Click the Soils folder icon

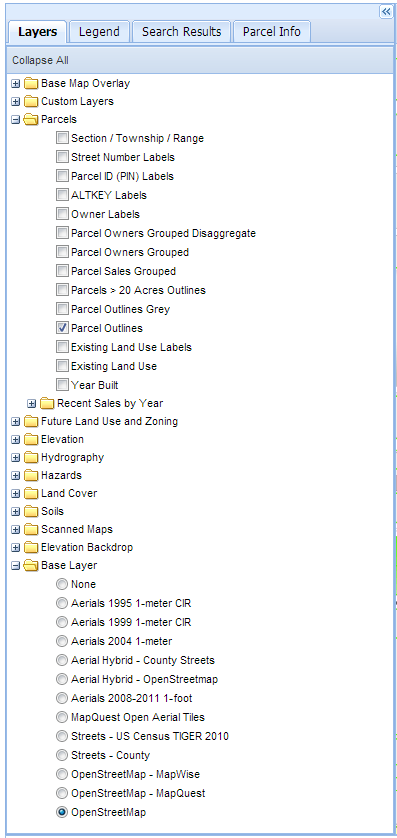(x=32, y=511)
